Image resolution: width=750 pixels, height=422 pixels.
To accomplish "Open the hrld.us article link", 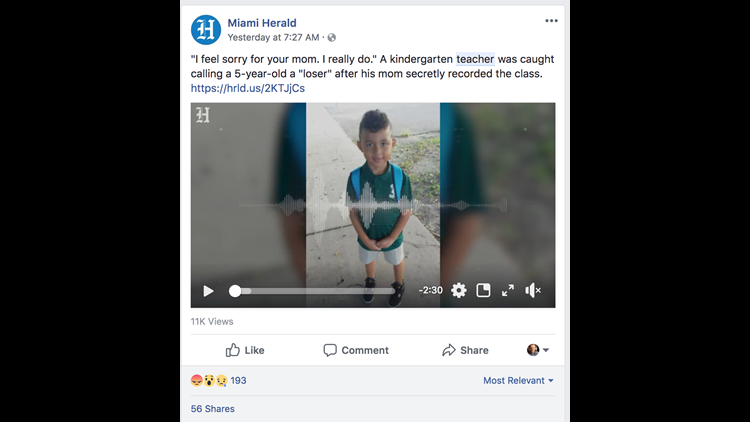I will pyautogui.click(x=248, y=88).
